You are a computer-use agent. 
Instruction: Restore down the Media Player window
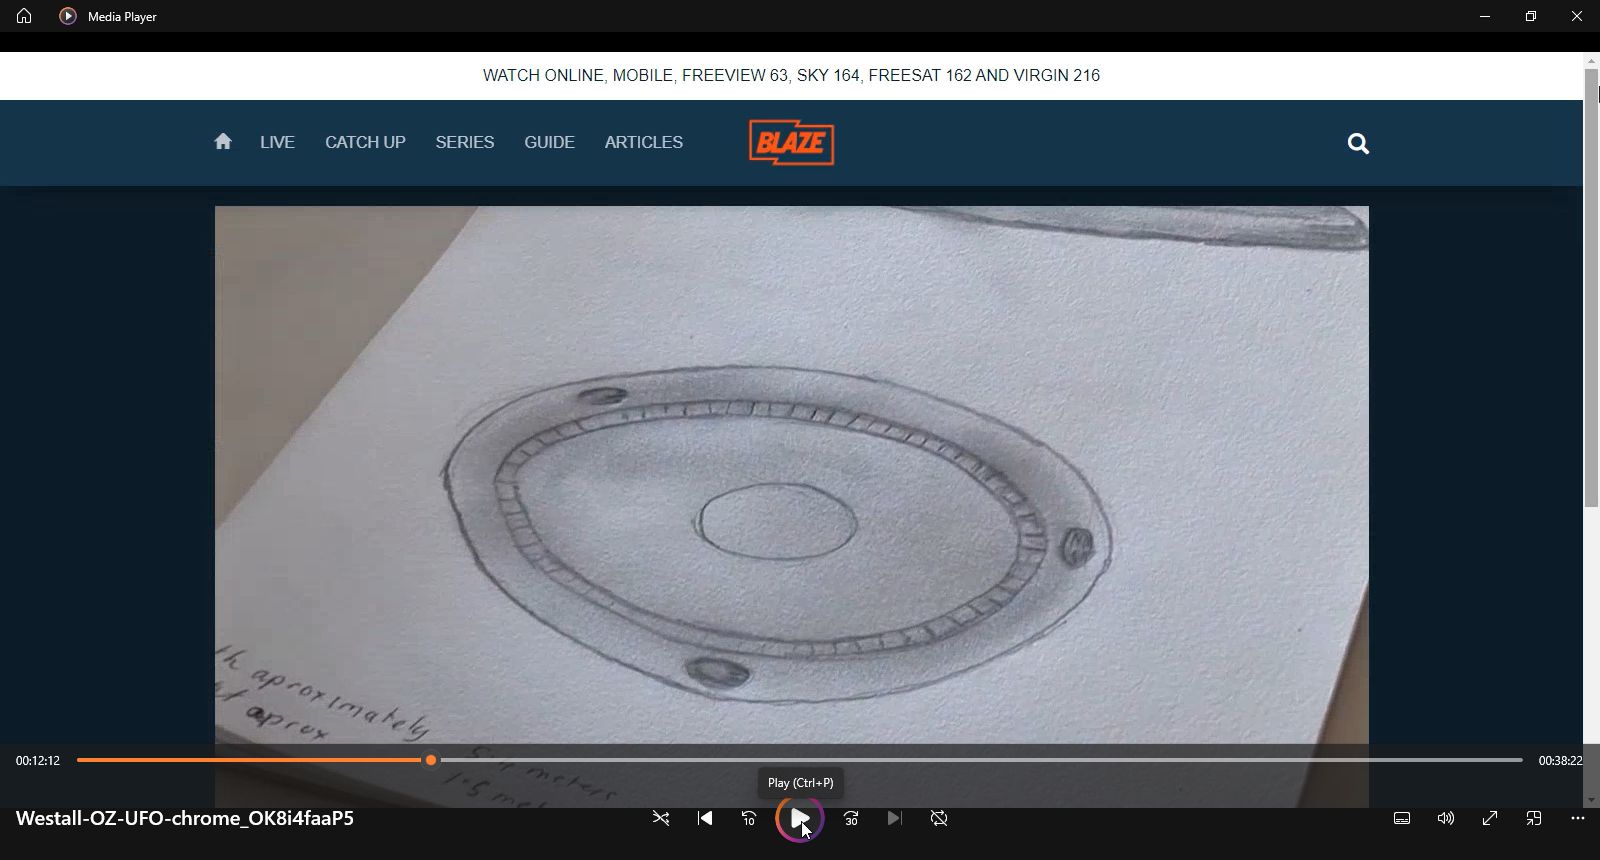tap(1531, 16)
